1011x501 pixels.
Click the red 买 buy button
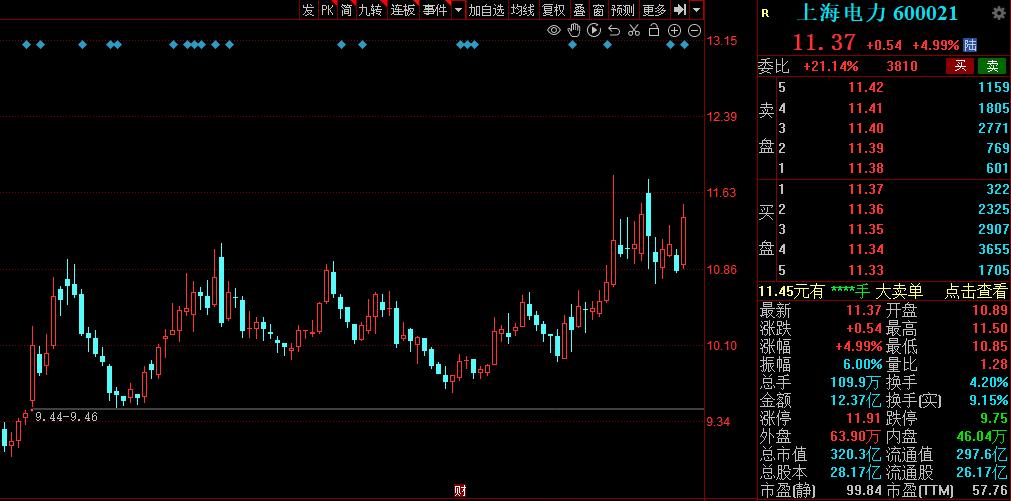[960, 66]
